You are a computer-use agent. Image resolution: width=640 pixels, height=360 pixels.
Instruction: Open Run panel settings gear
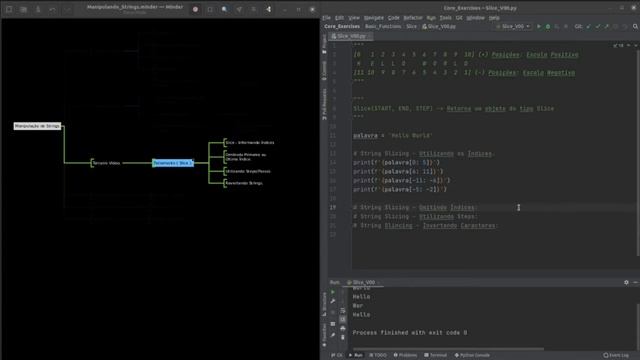tap(626, 282)
